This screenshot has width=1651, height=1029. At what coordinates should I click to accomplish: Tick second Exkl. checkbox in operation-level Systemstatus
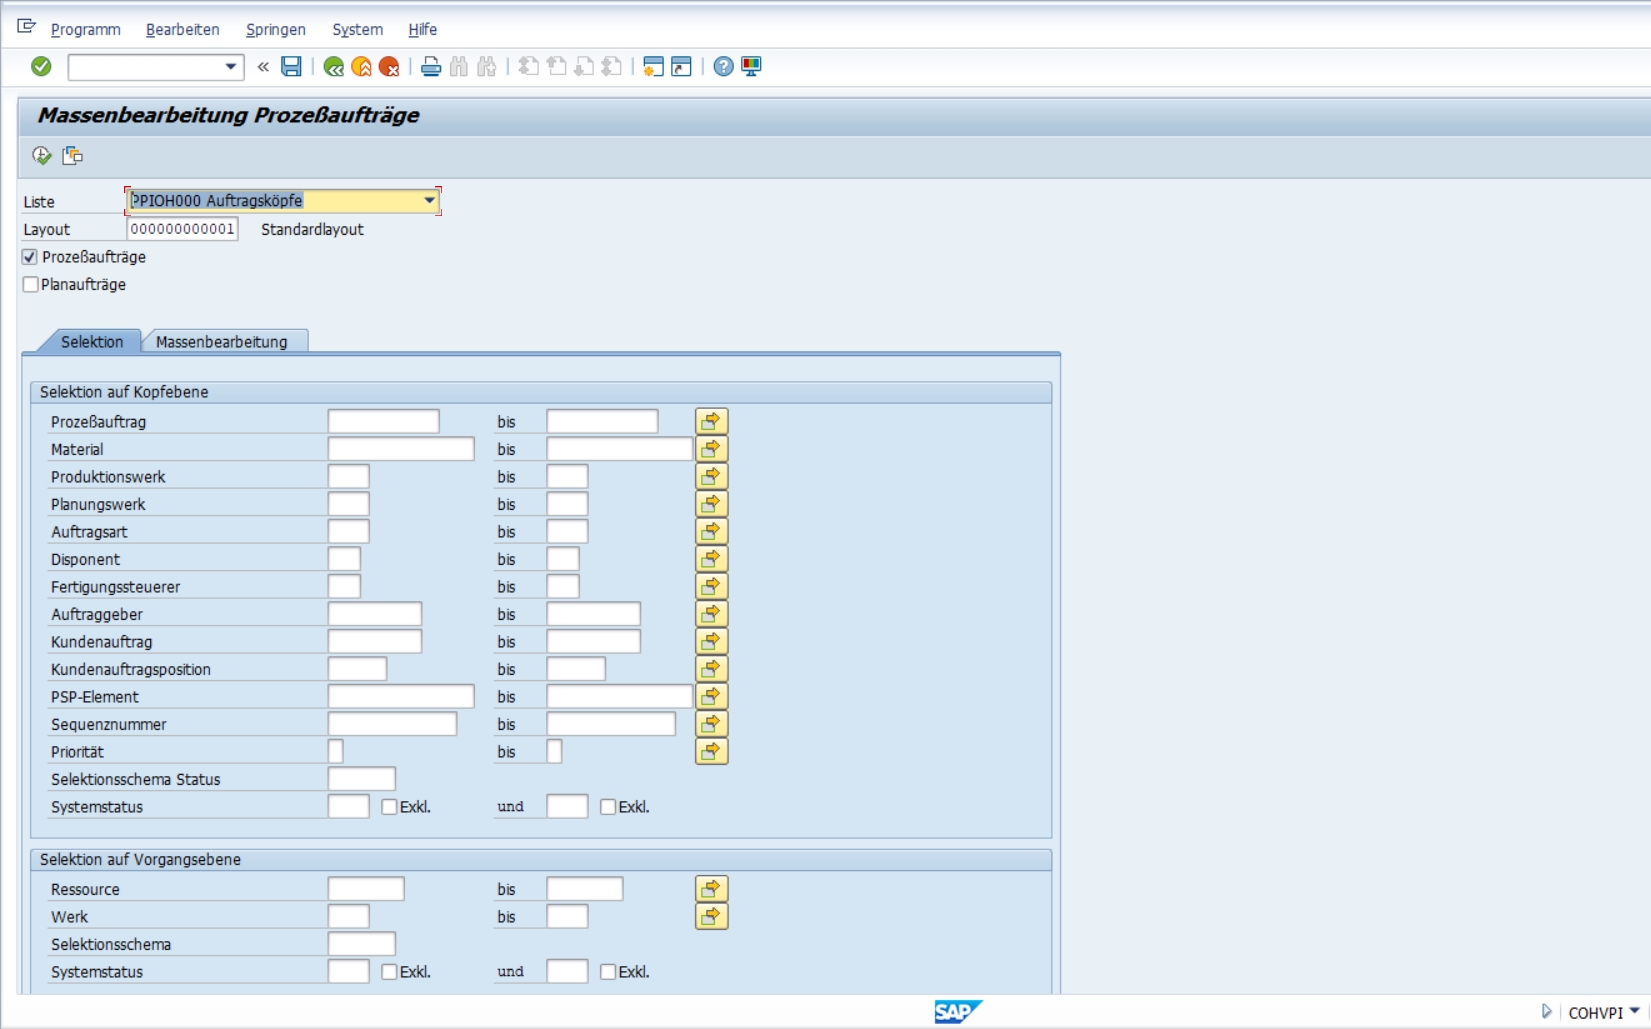(x=607, y=971)
